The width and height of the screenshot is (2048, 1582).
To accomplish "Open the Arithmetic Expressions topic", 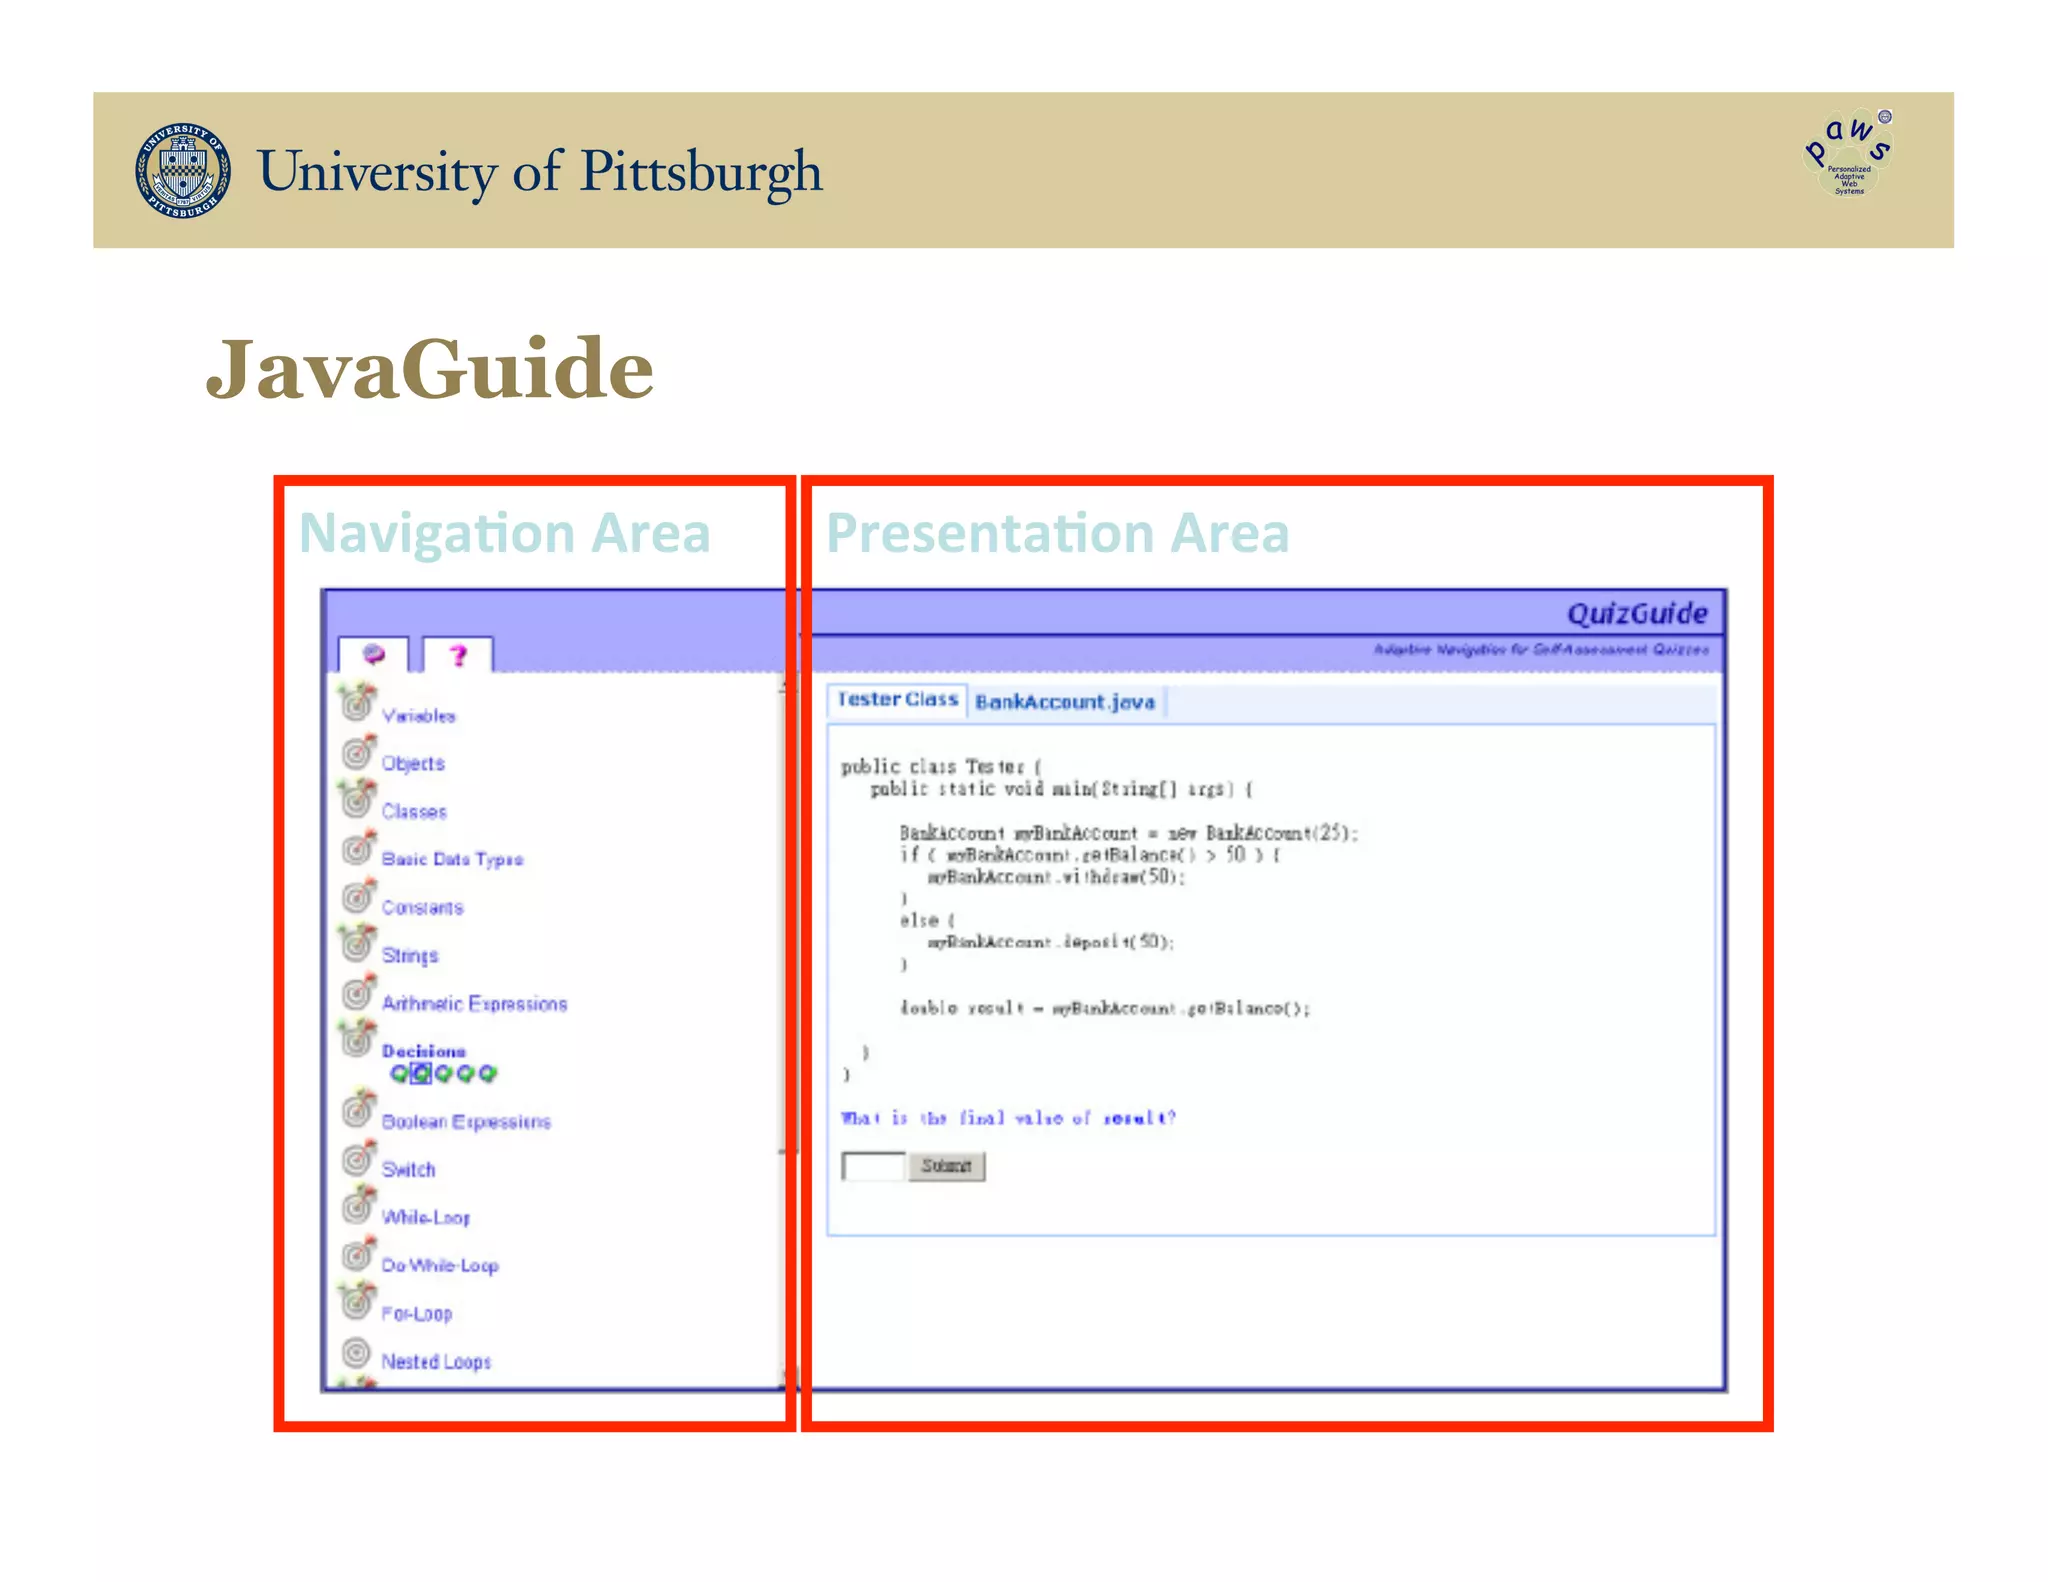I will coord(474,1004).
